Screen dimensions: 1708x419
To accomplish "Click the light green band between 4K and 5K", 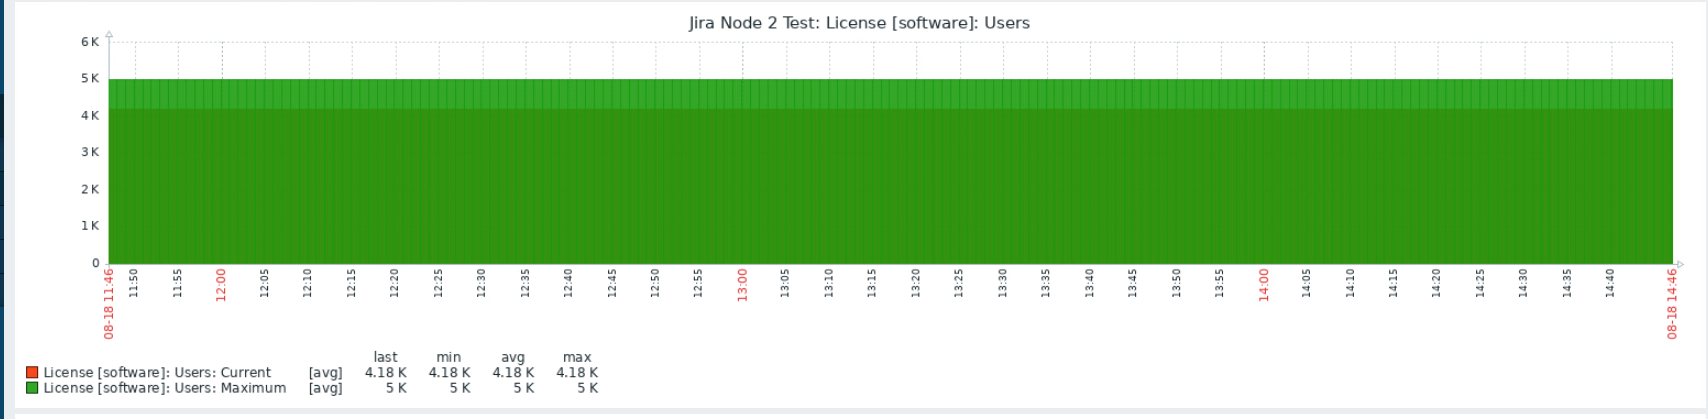I will (x=890, y=94).
